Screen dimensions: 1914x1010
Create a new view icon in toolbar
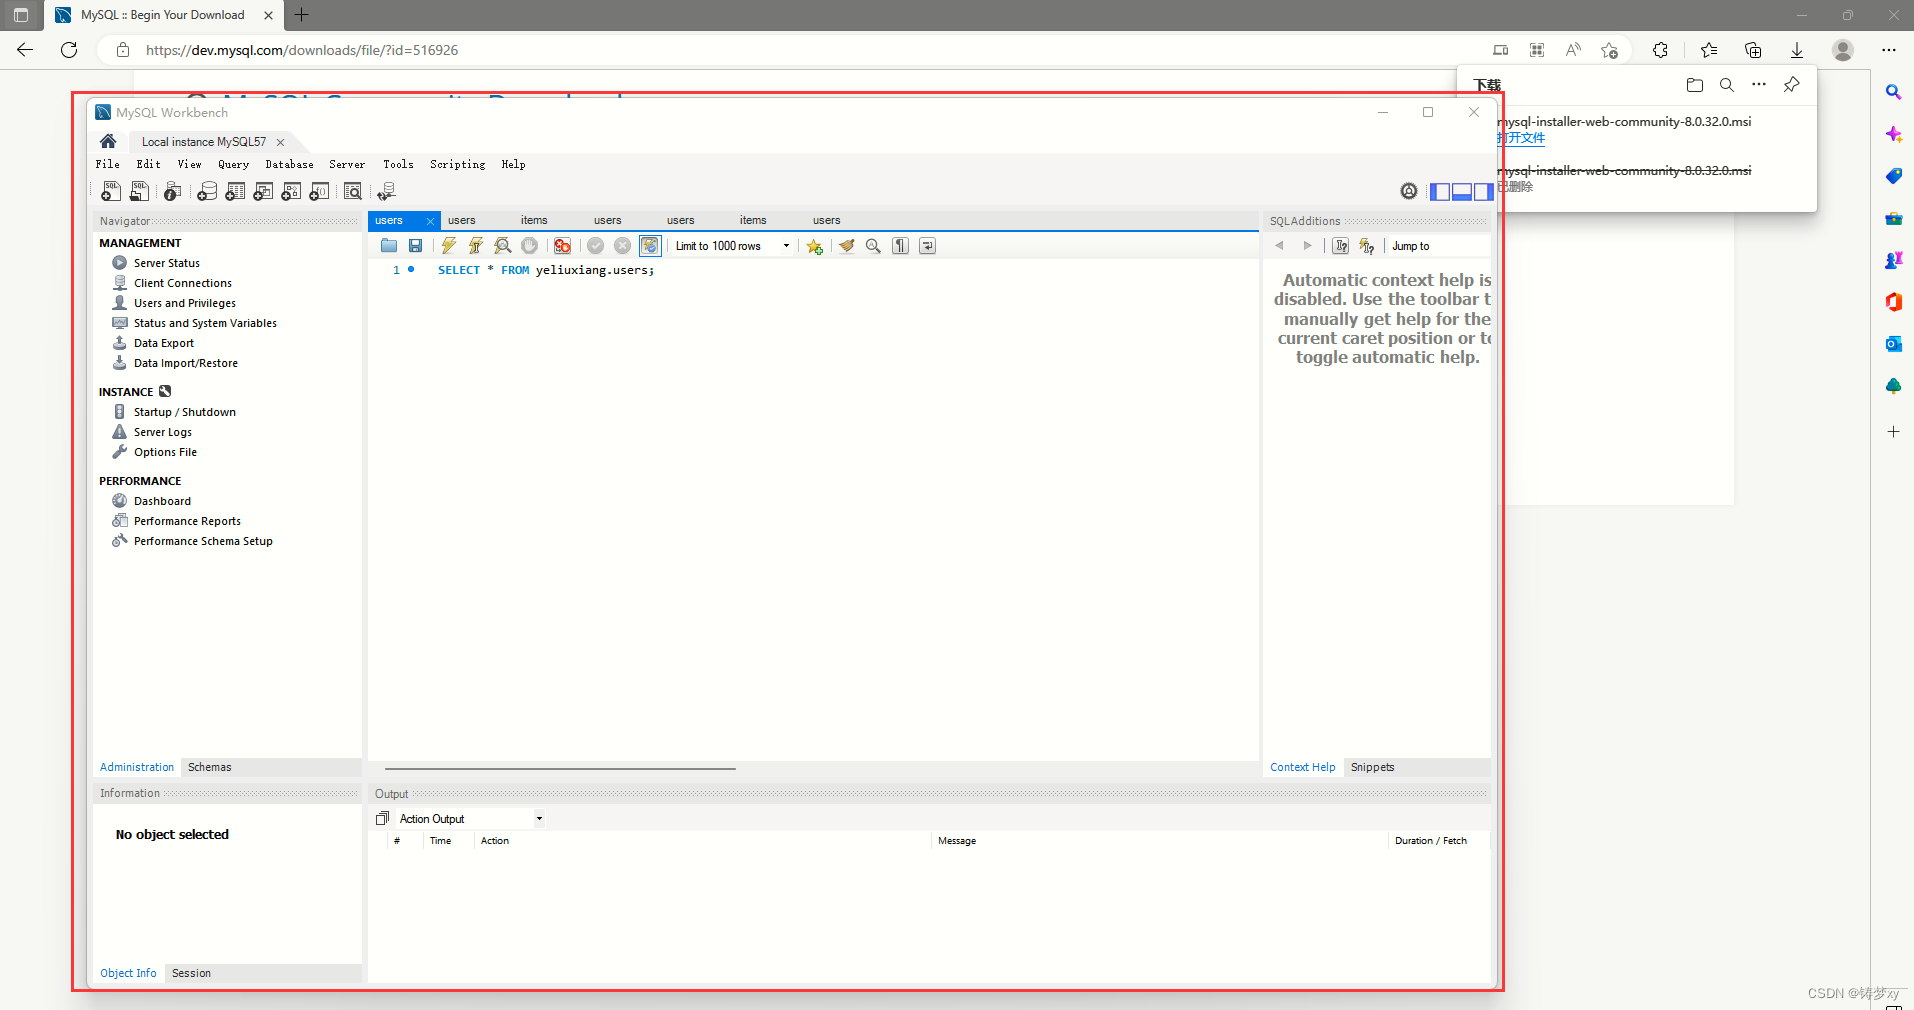(x=263, y=191)
